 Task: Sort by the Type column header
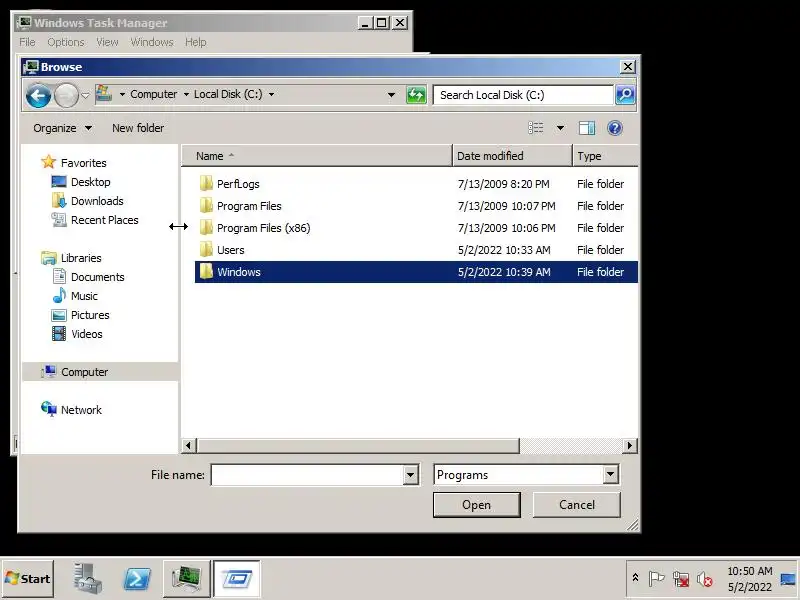click(605, 156)
